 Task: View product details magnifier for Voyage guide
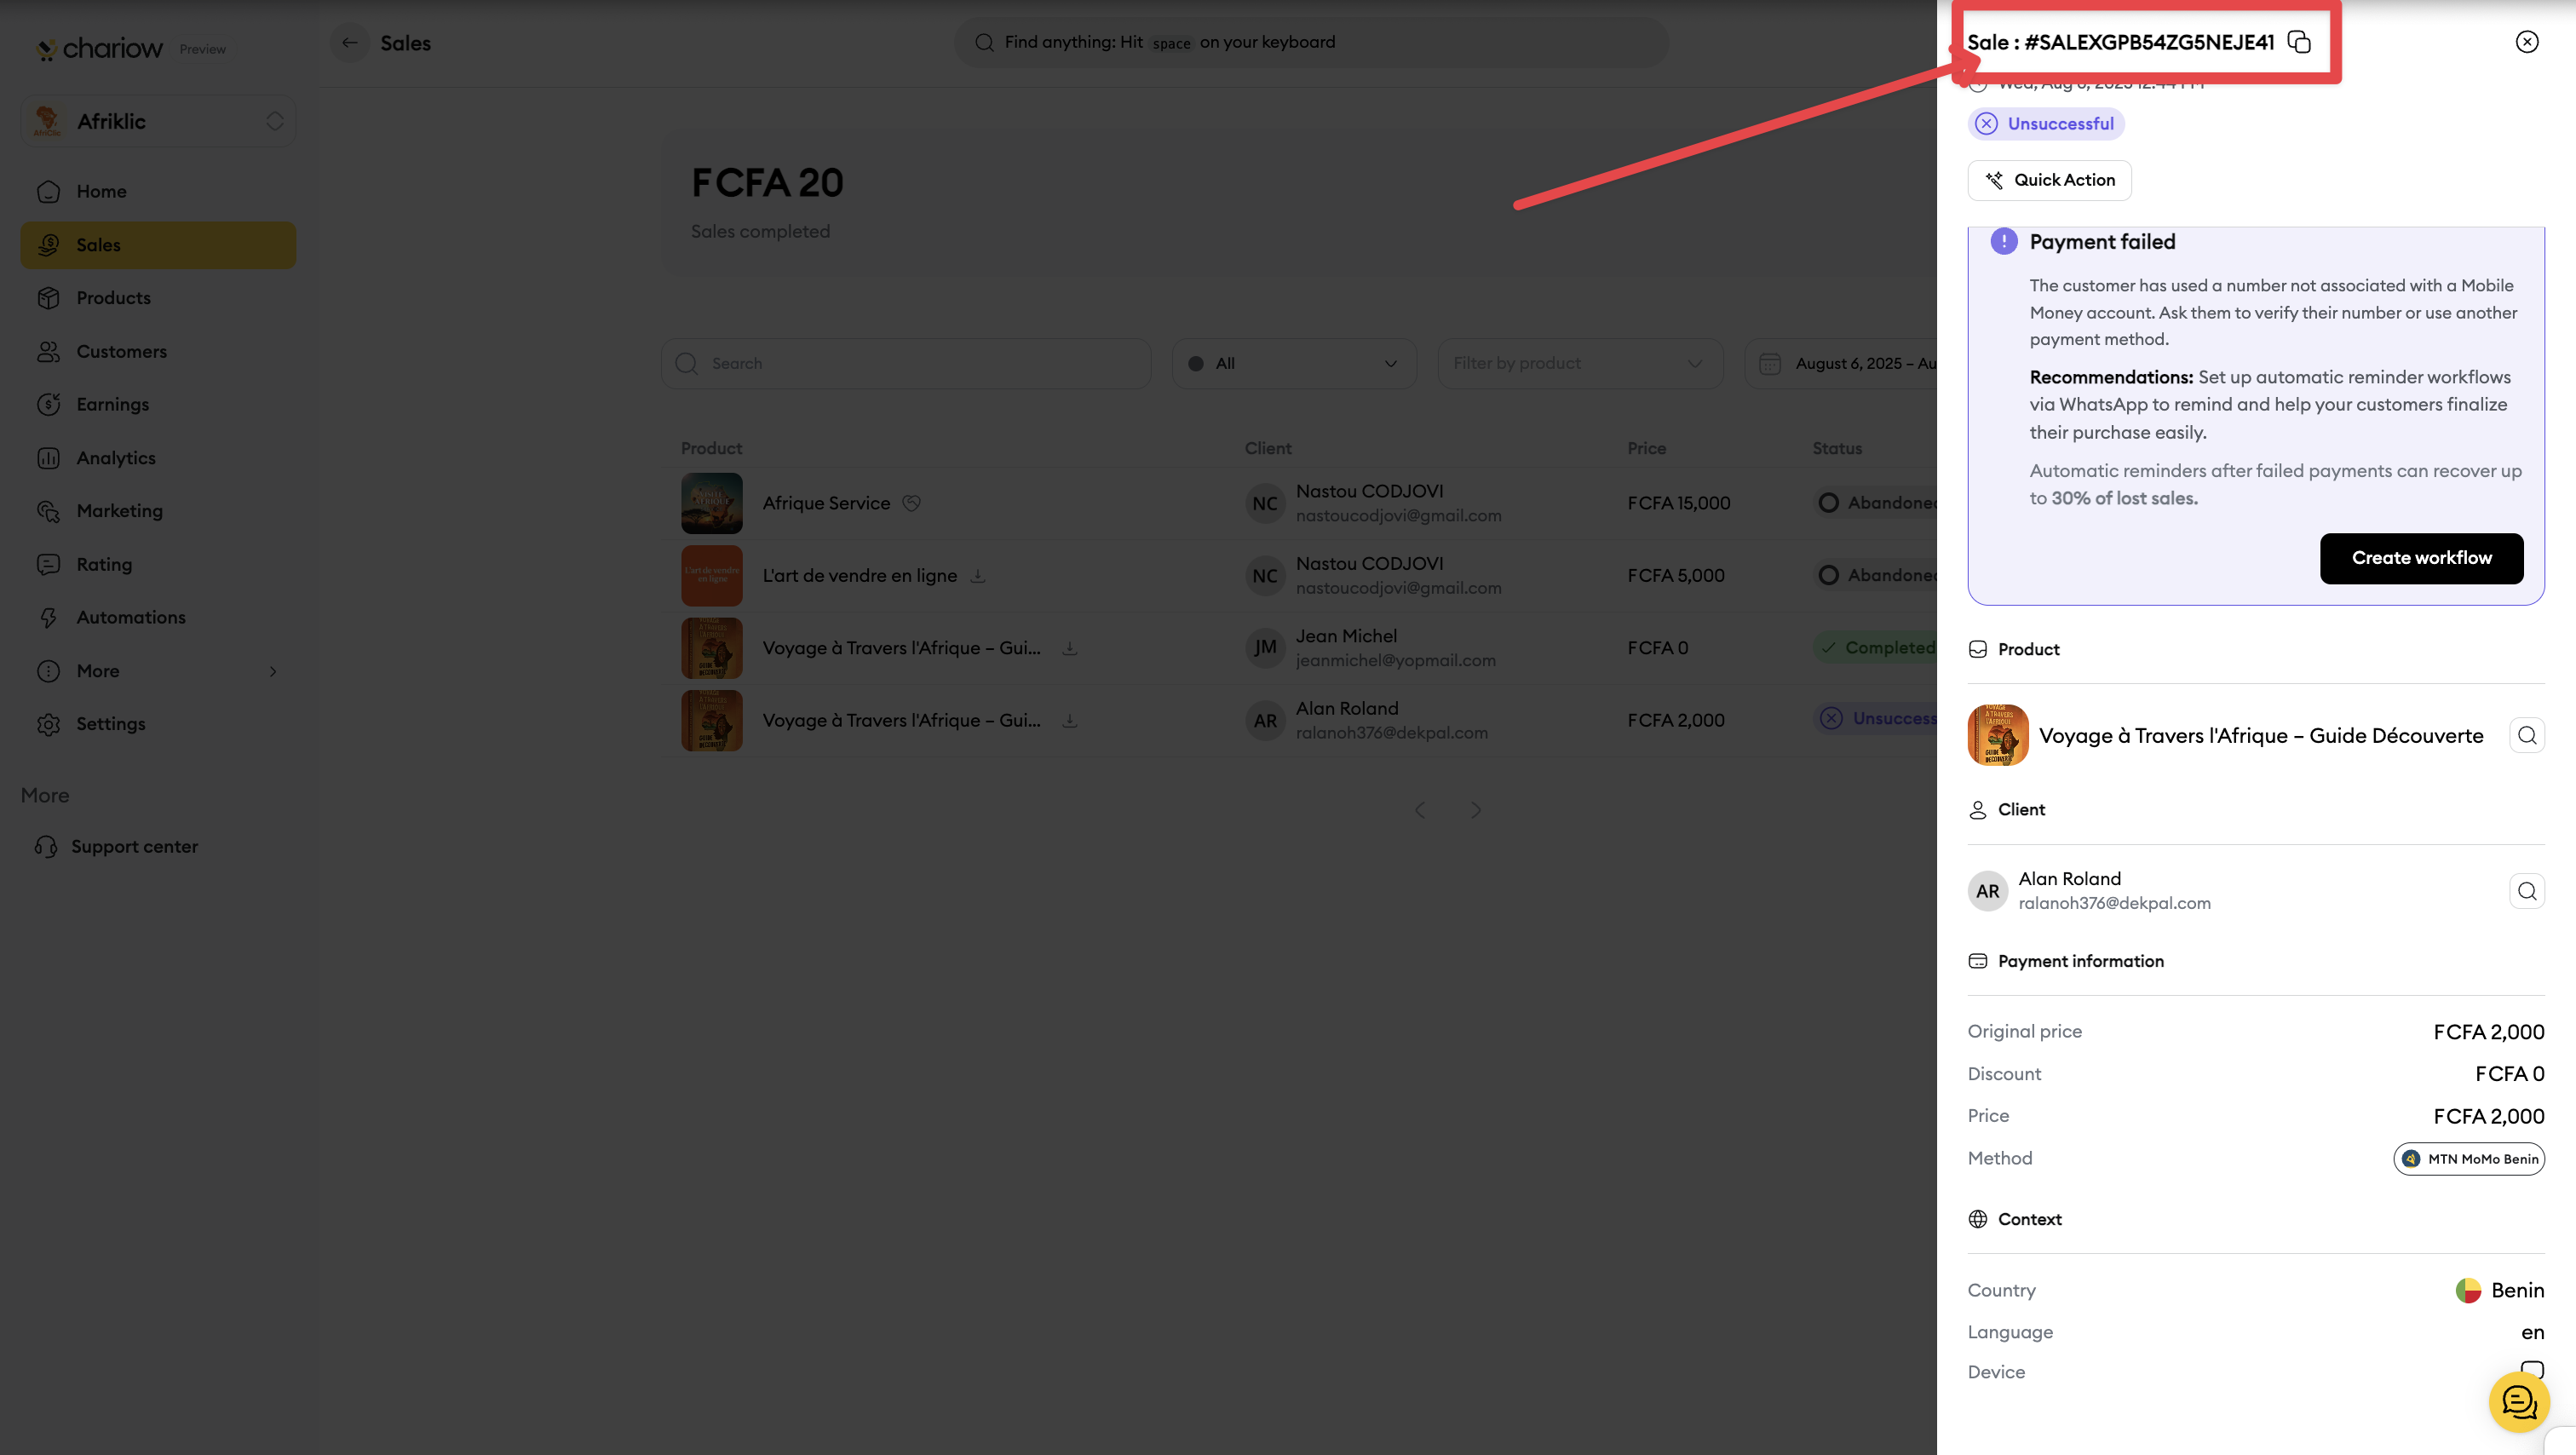click(2527, 735)
